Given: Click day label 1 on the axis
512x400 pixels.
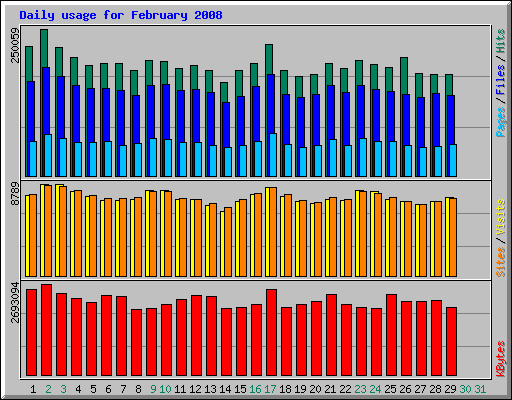Looking at the screenshot, I should [33, 389].
